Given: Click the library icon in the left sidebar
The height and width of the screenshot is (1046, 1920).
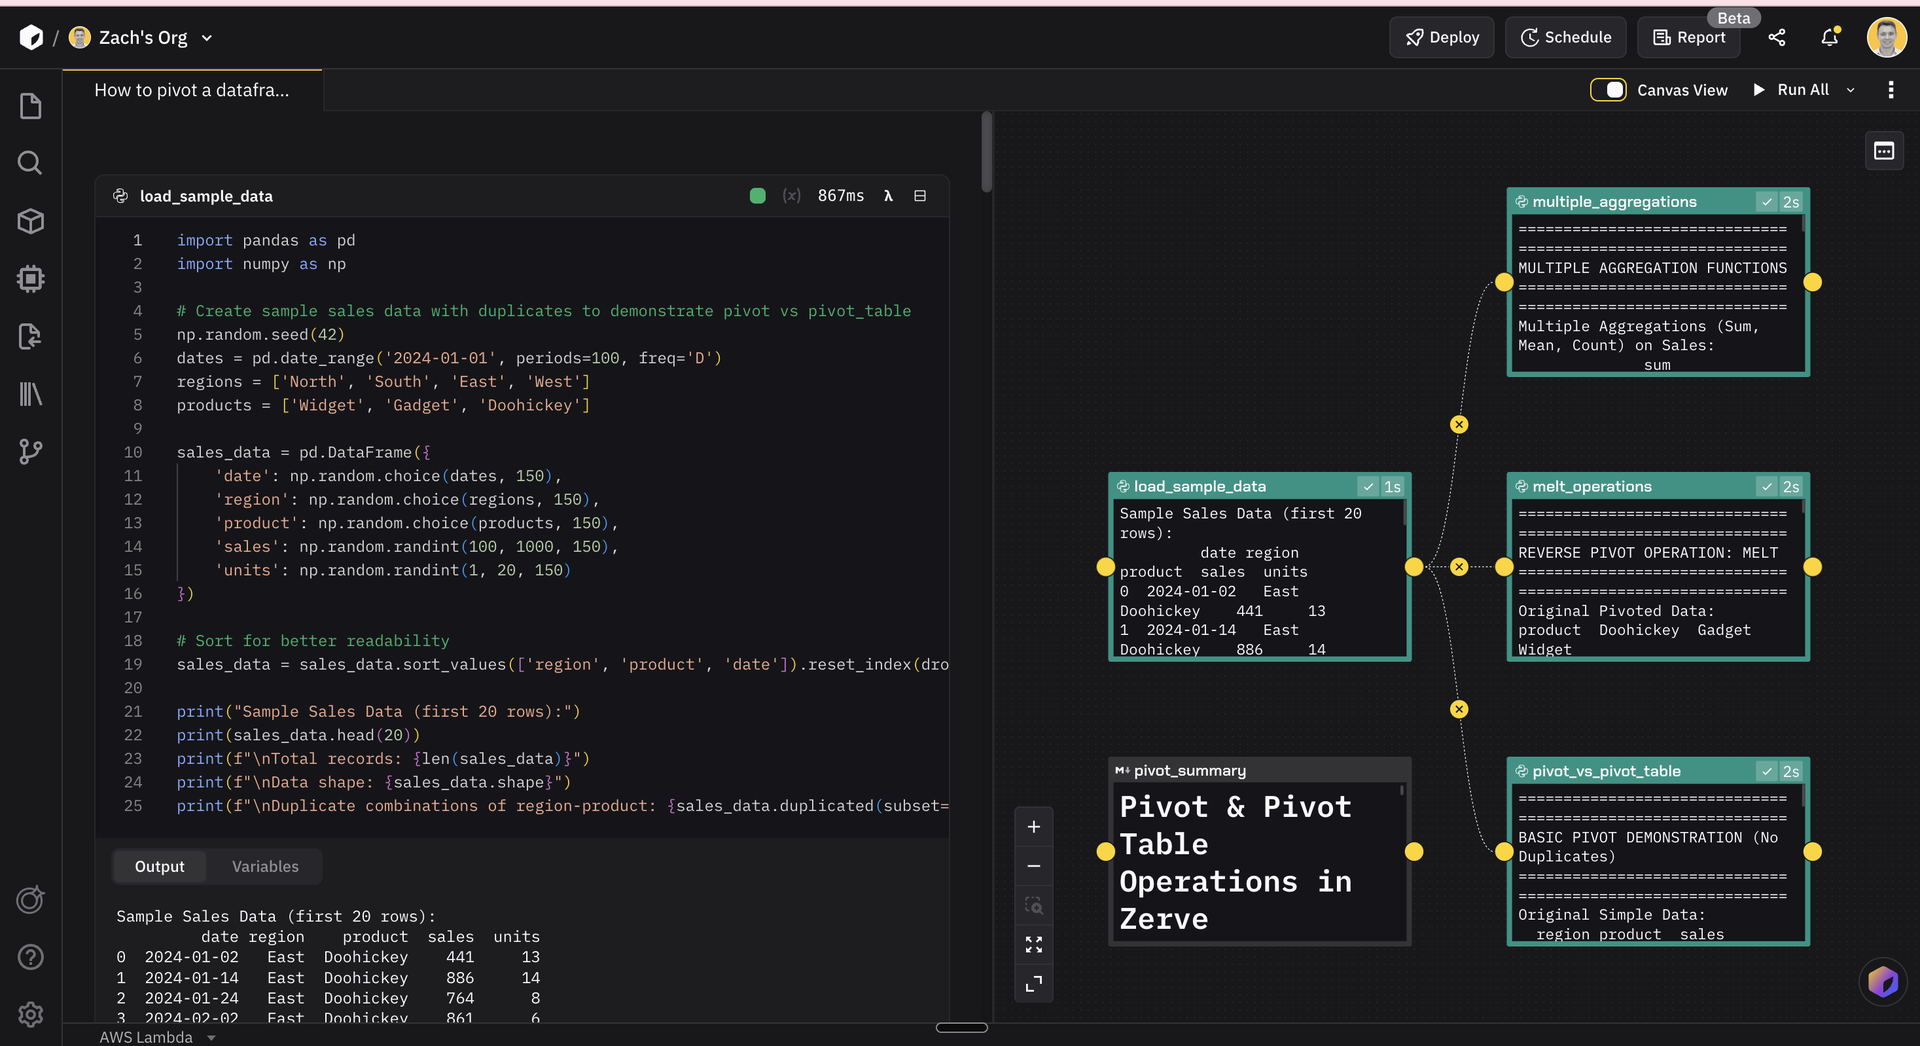Looking at the screenshot, I should [x=30, y=394].
